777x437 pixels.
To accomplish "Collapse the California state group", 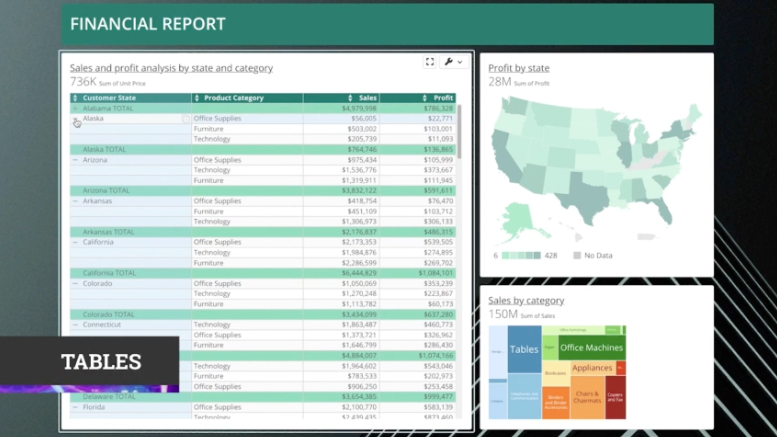I will pyautogui.click(x=75, y=242).
